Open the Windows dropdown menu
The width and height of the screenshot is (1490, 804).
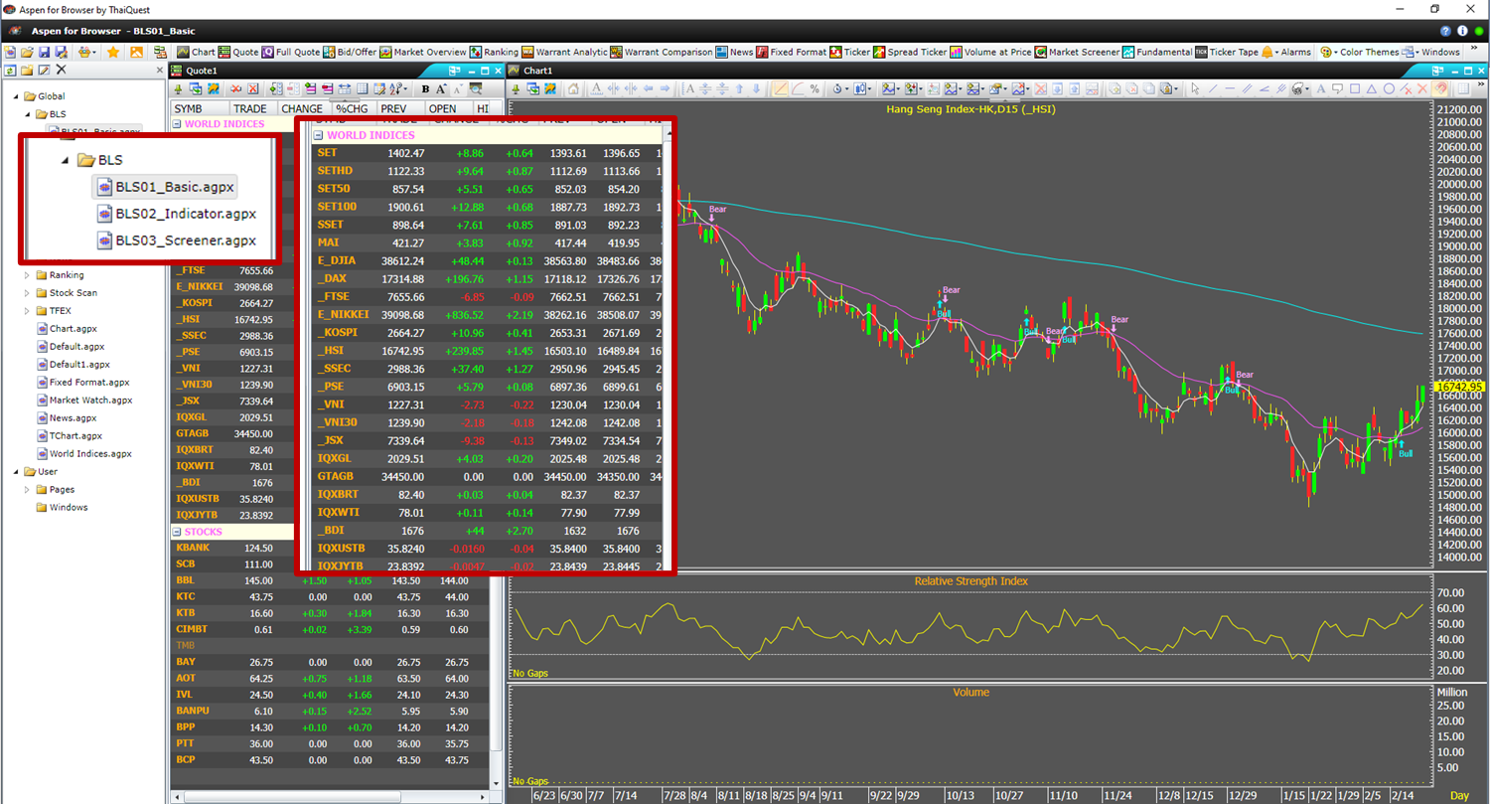(1432, 52)
